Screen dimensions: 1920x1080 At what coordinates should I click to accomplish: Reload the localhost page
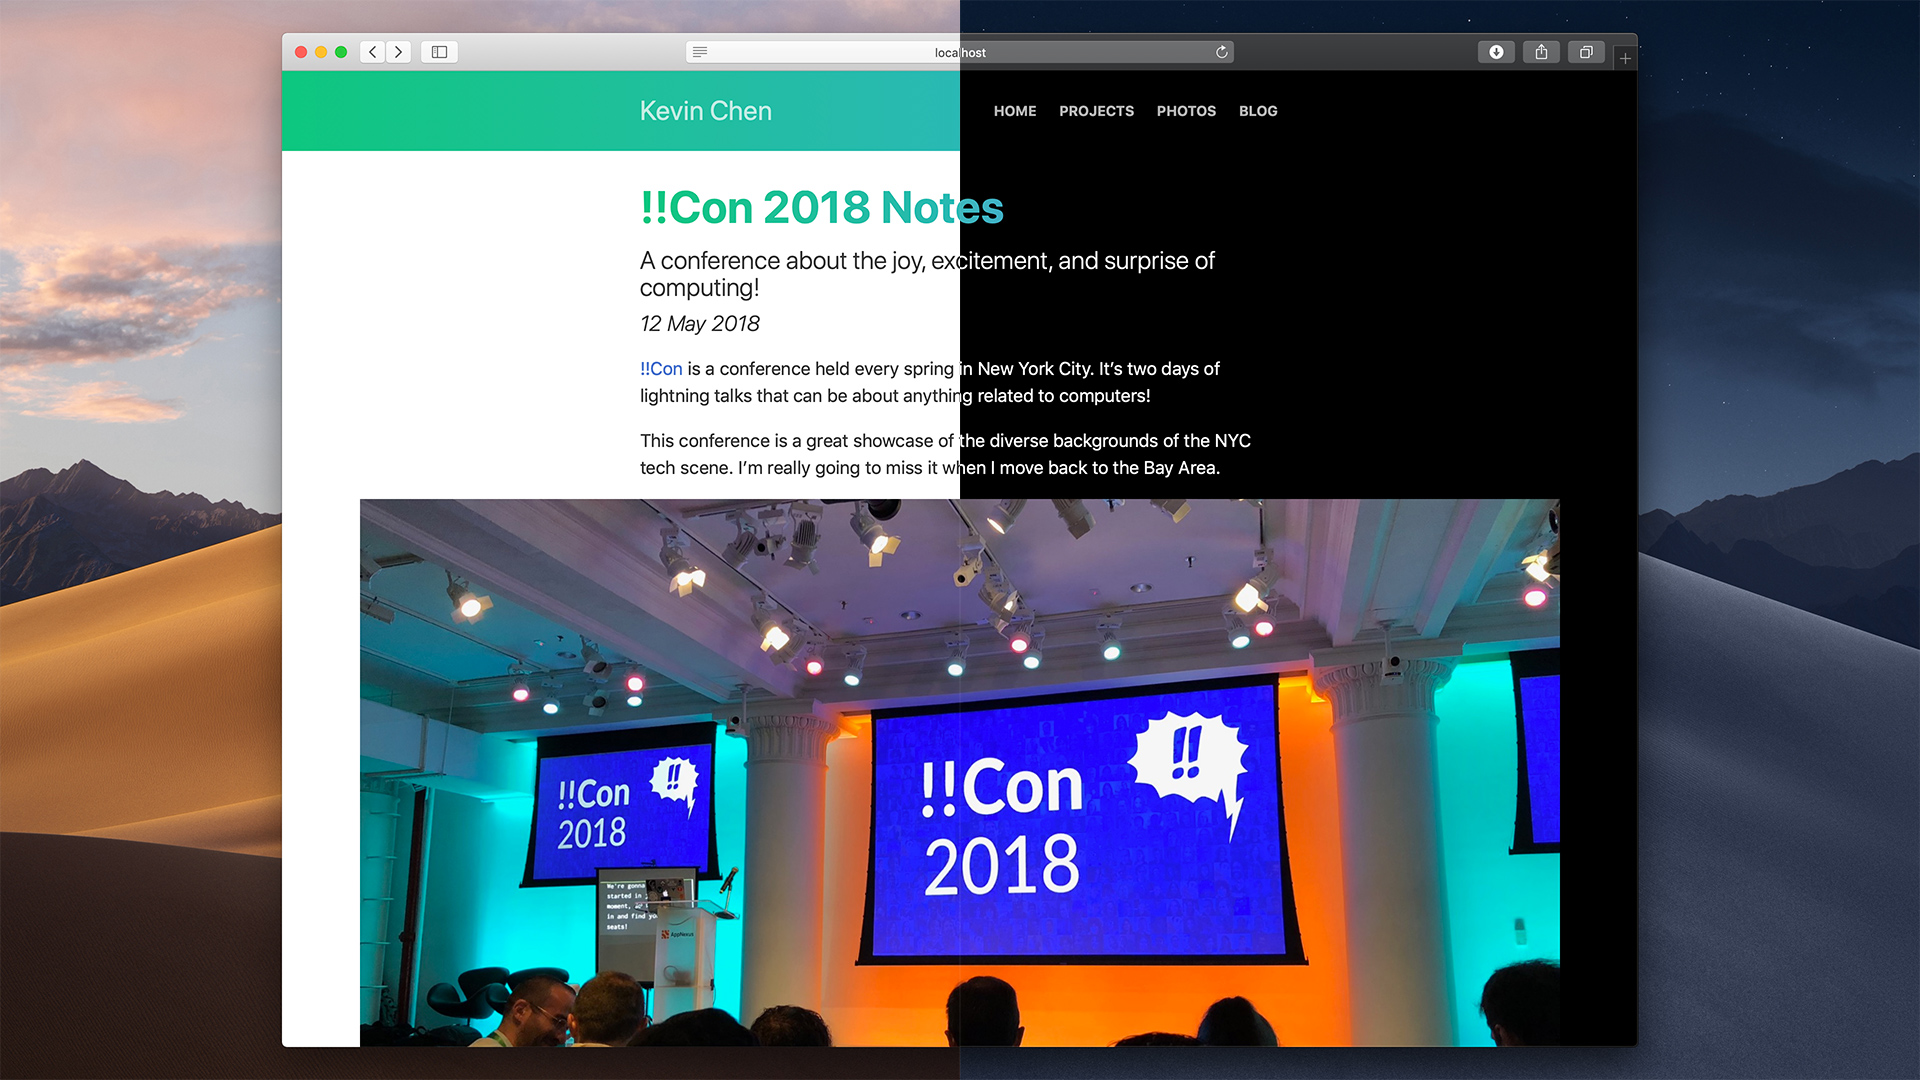[x=1220, y=51]
